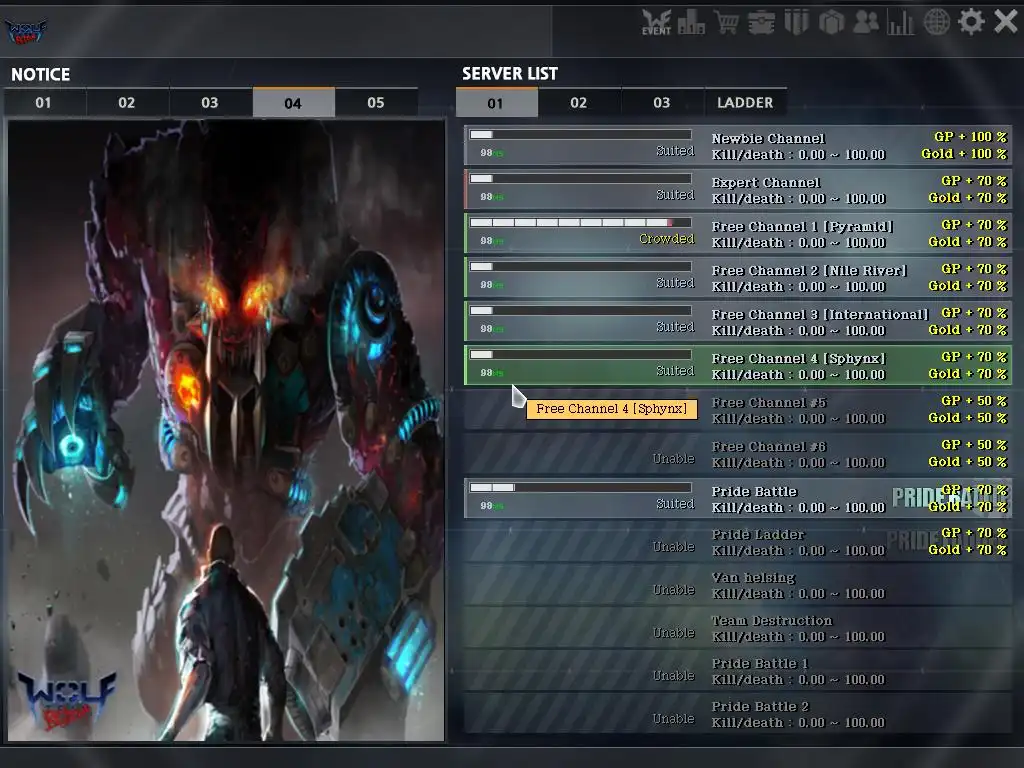Open the globe web icon
1024x768 pixels.
point(936,22)
